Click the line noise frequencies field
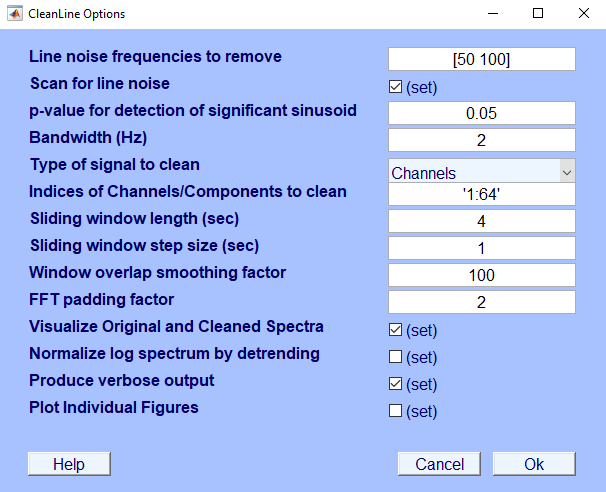 coord(481,59)
